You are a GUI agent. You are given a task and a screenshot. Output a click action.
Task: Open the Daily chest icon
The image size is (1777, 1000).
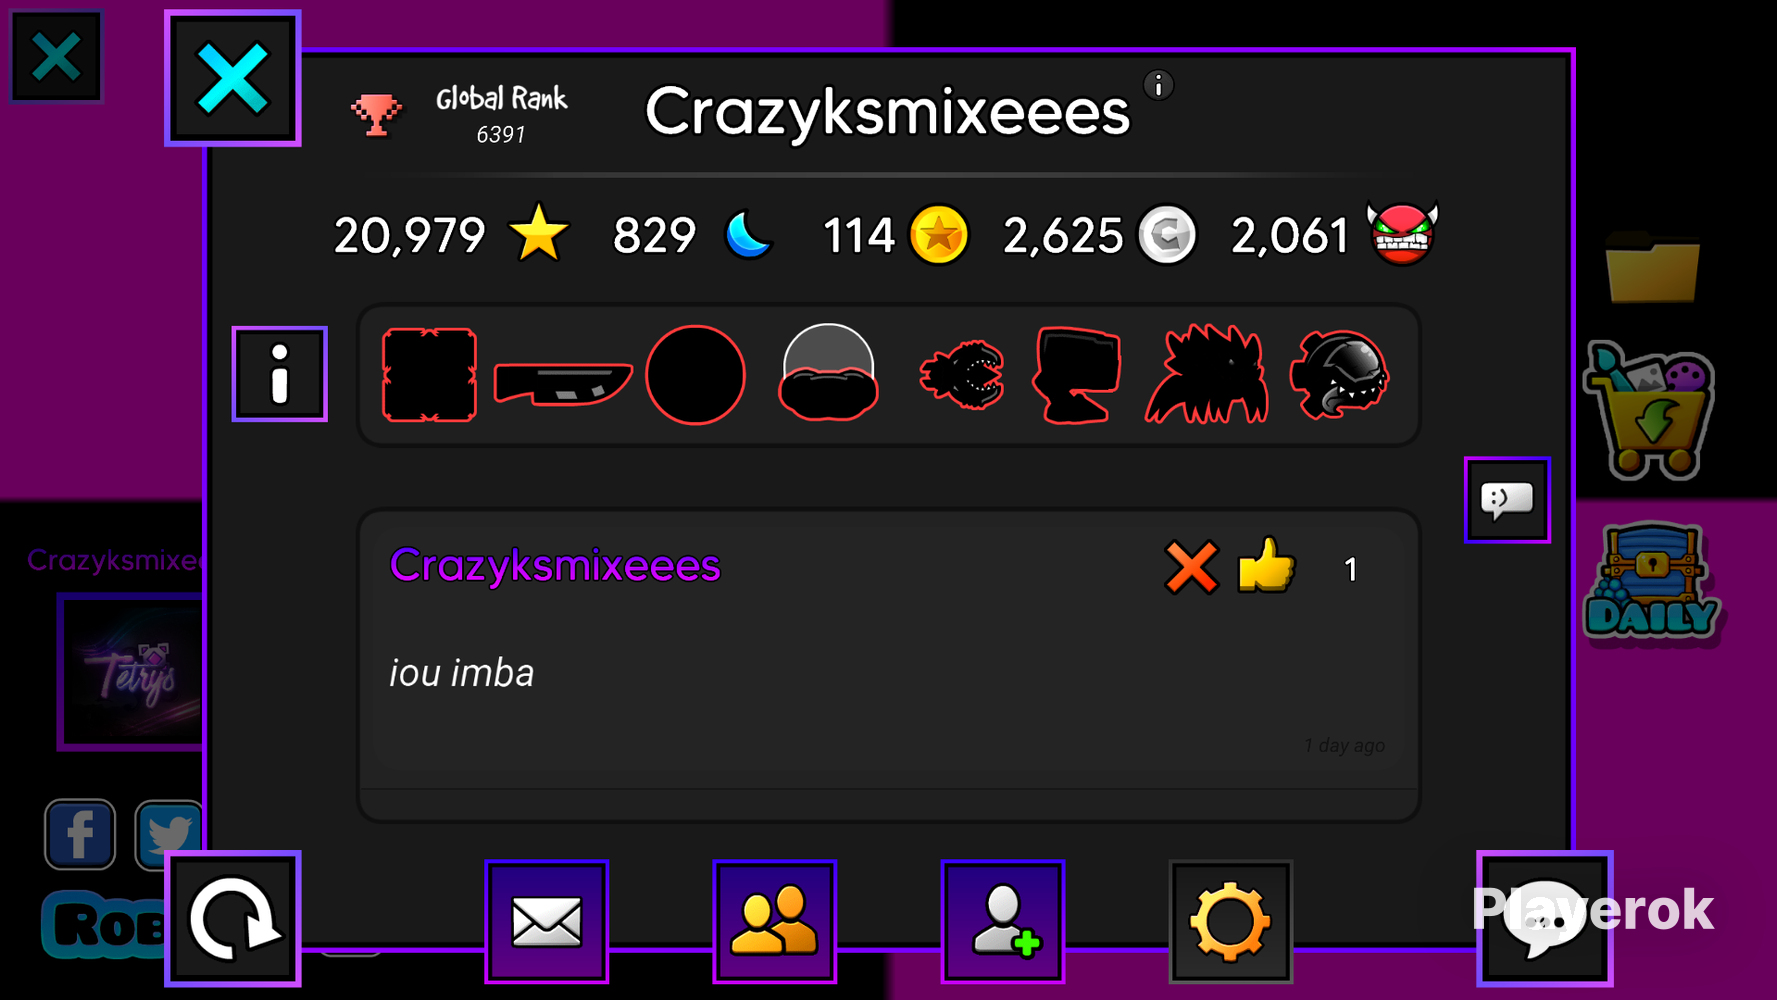click(1651, 582)
